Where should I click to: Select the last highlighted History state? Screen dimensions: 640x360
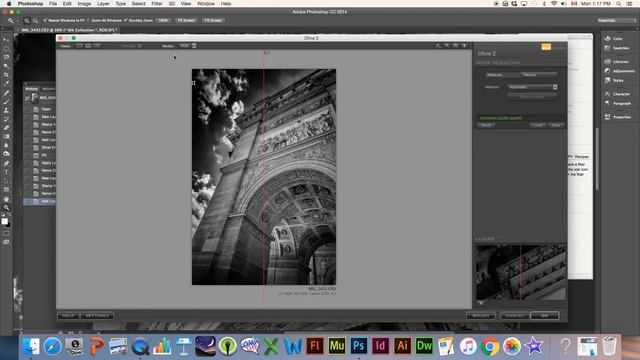pos(40,201)
